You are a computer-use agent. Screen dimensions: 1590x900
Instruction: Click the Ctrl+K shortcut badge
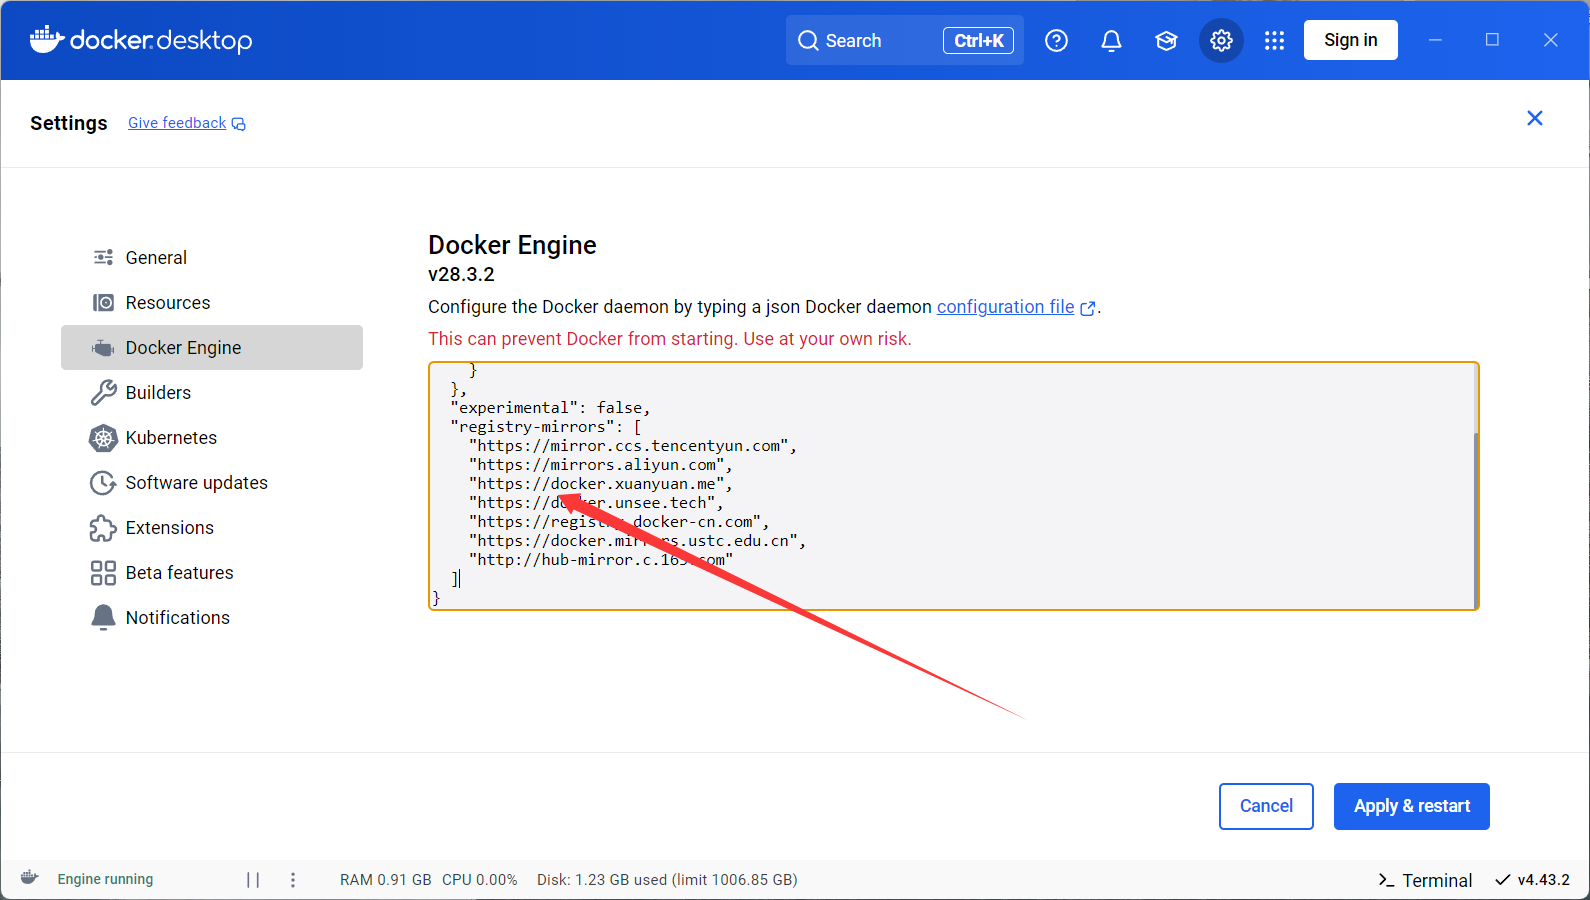click(978, 41)
